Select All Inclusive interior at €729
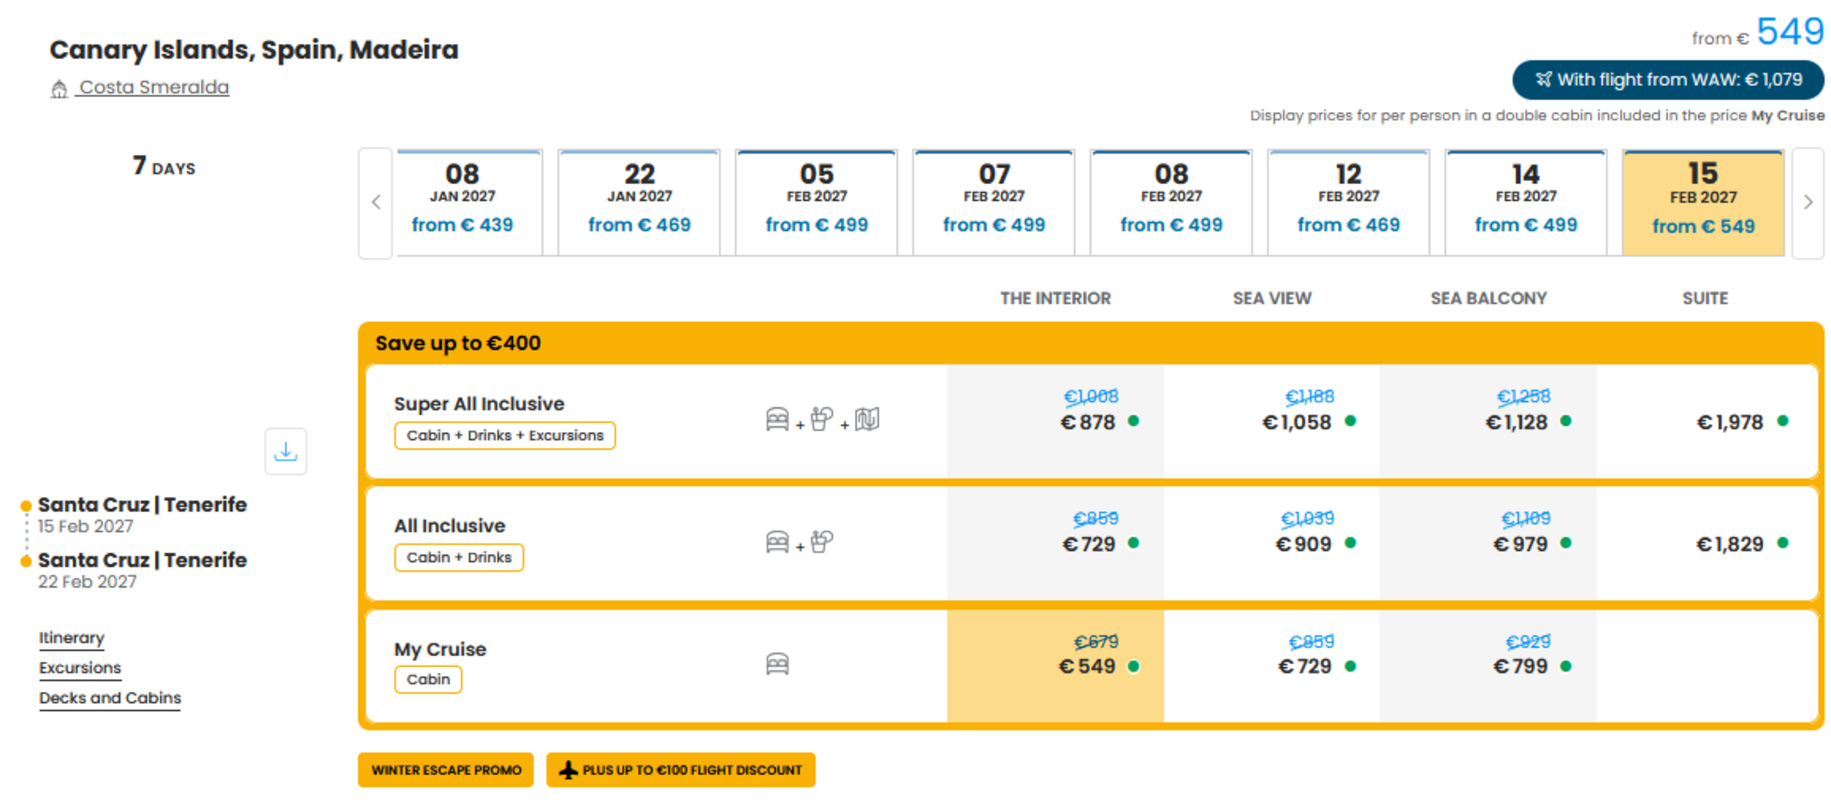Image resolution: width=1831 pixels, height=800 pixels. (x=1055, y=543)
